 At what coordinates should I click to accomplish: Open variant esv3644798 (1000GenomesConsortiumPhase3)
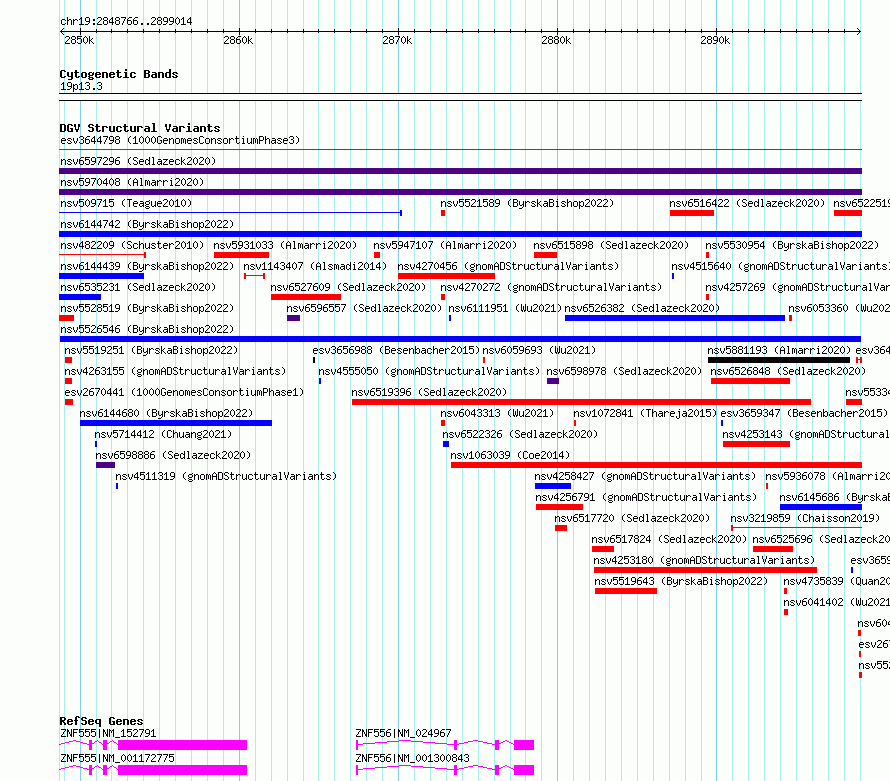(x=180, y=140)
